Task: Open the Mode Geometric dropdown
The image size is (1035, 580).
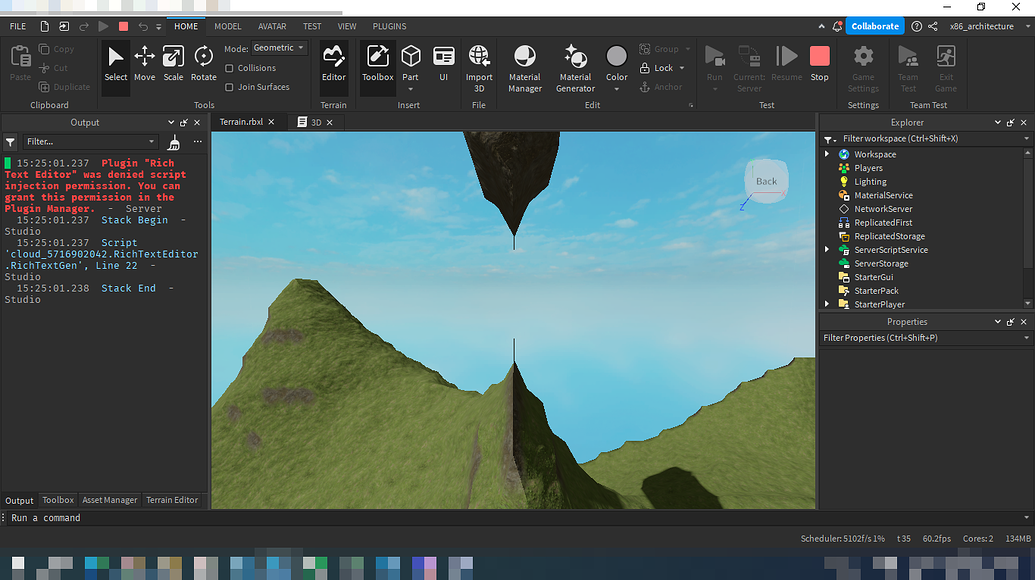Action: (279, 48)
